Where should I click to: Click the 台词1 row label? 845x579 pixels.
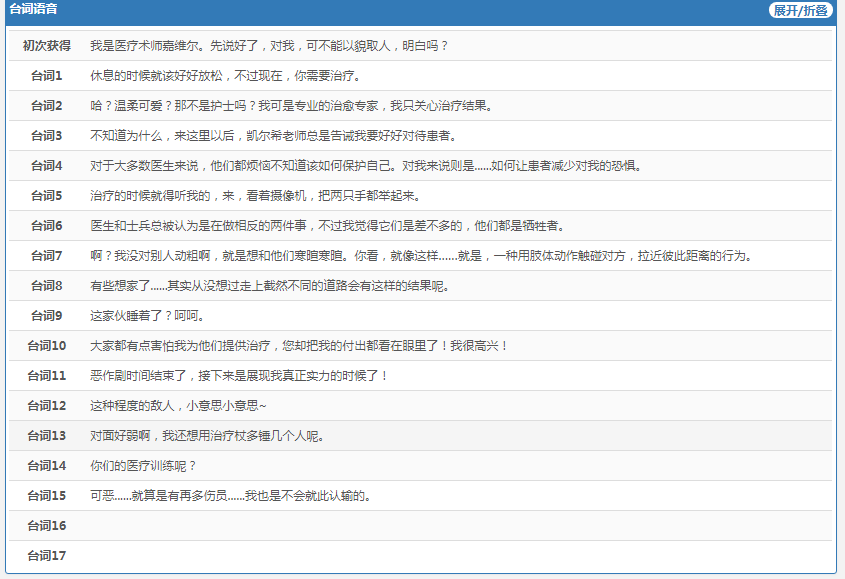(x=46, y=76)
